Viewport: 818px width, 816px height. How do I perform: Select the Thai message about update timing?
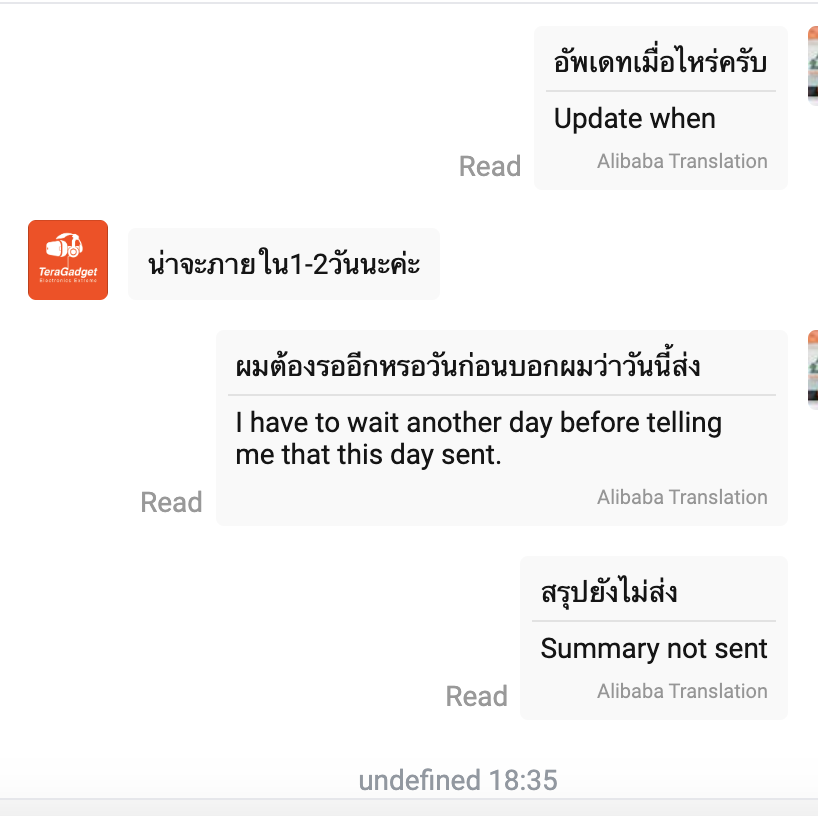660,62
